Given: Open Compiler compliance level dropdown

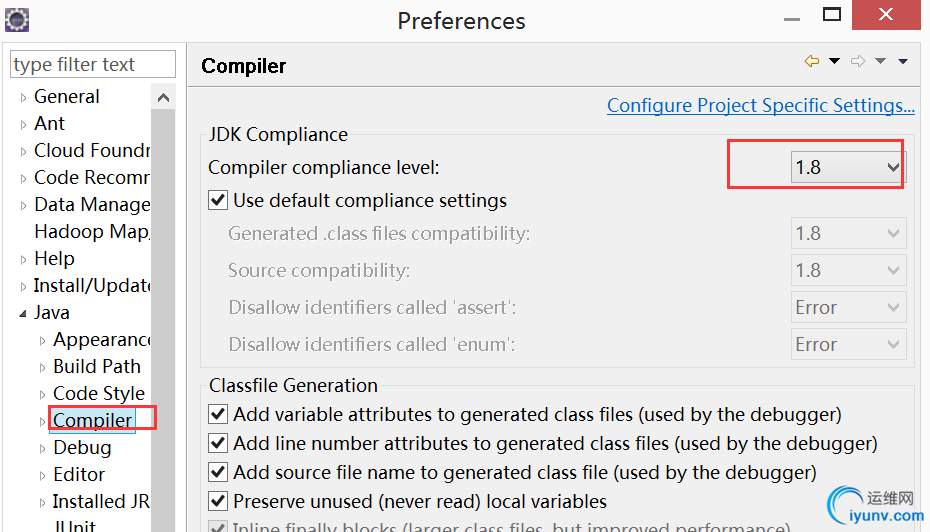Looking at the screenshot, I should click(847, 168).
